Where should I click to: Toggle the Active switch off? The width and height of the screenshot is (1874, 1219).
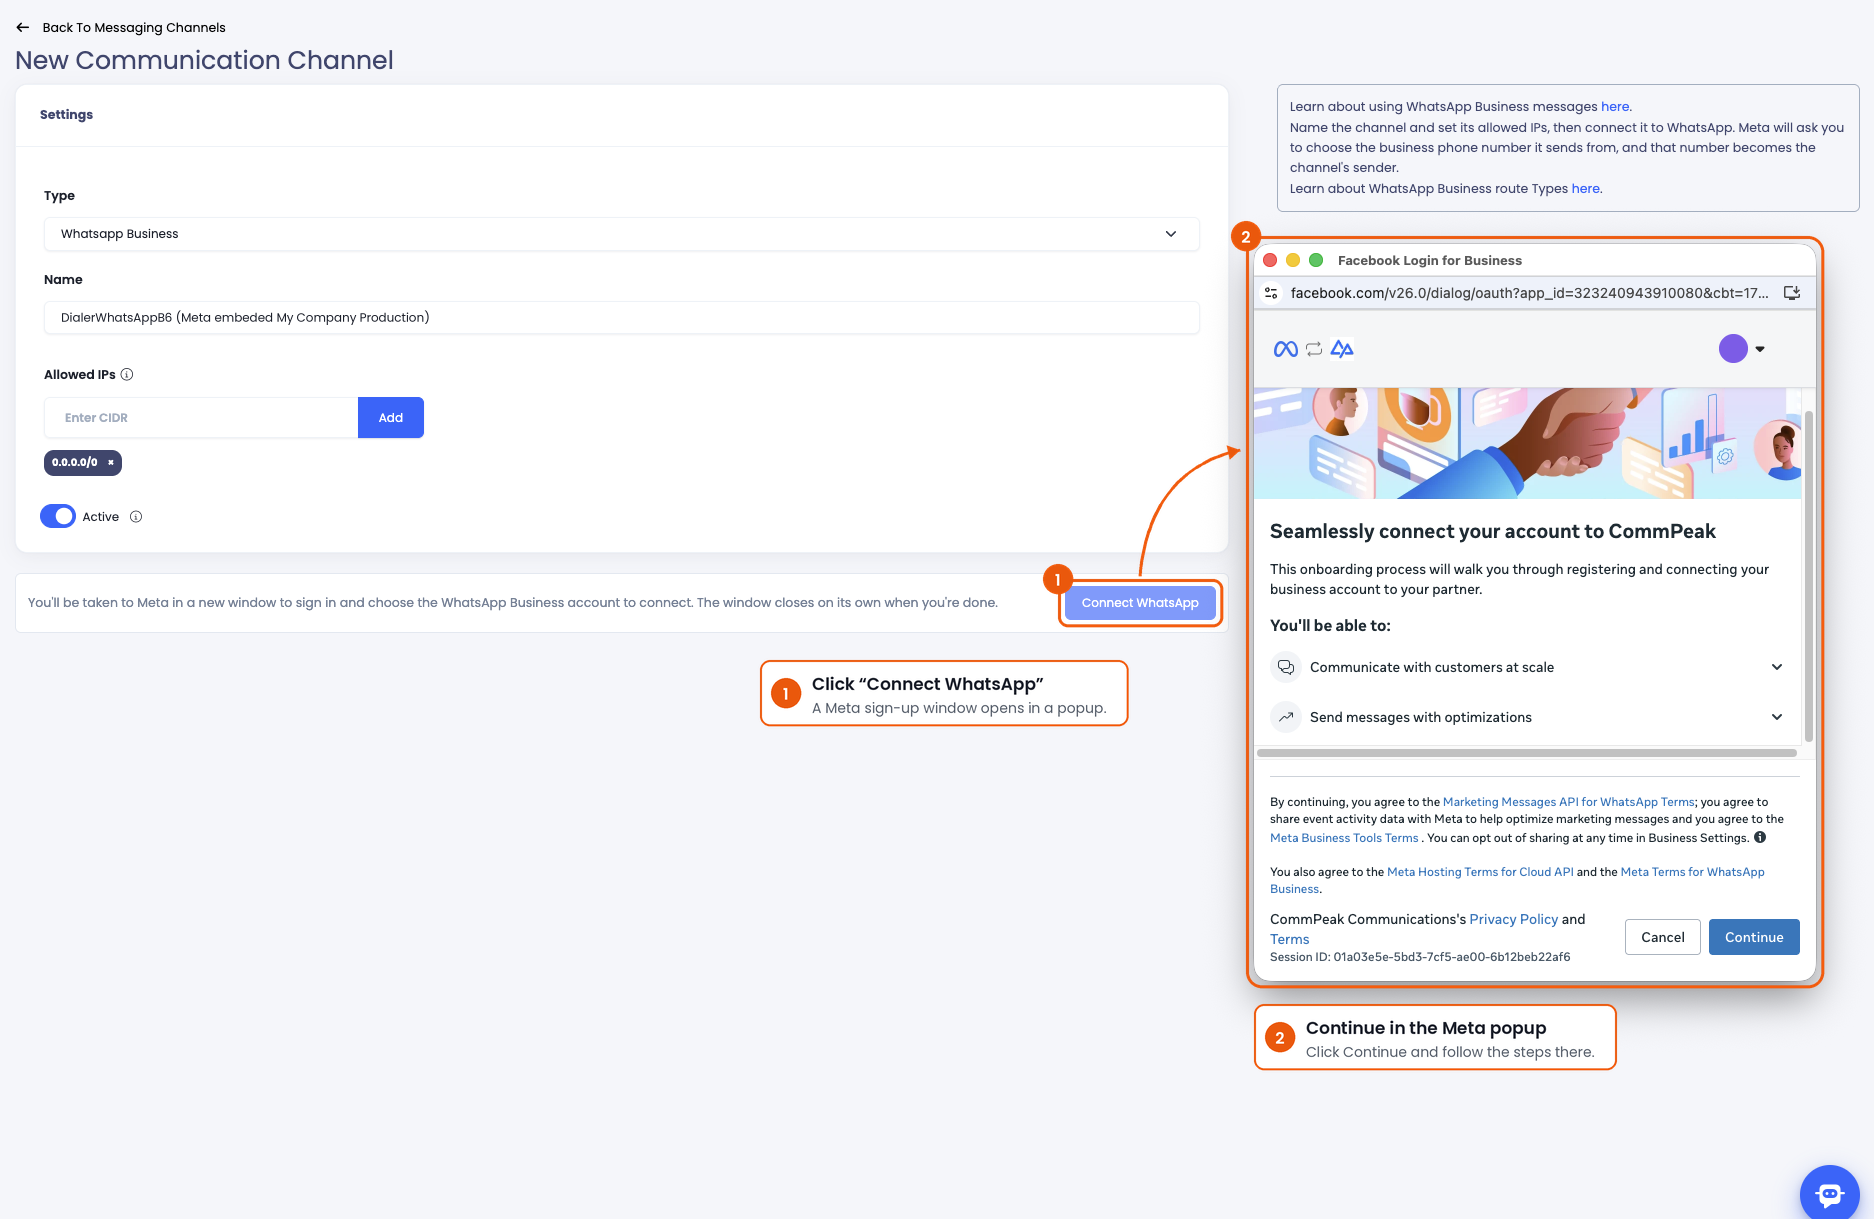point(58,516)
